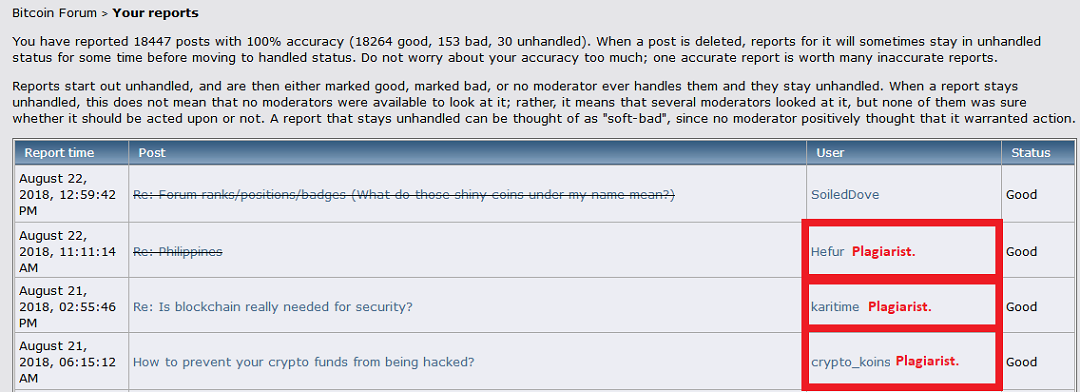Click Good status for karitime report

[1021, 307]
